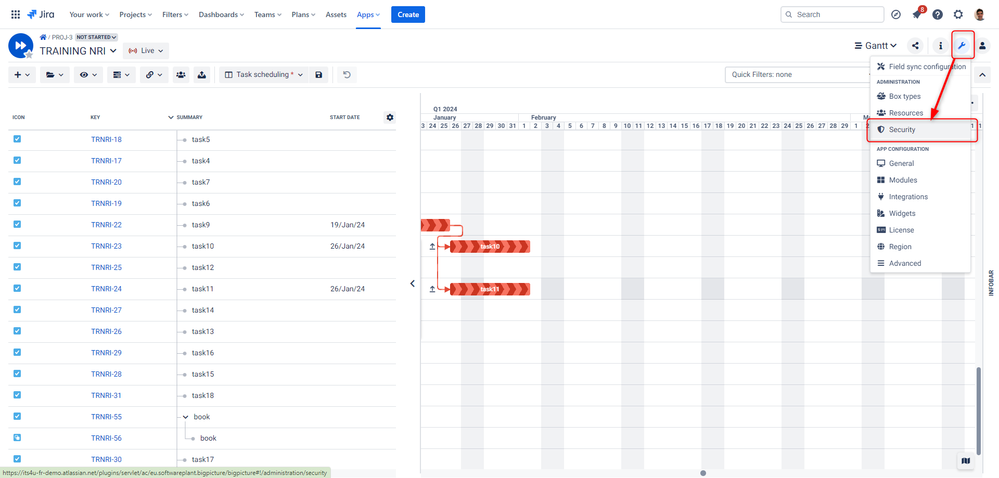
Task: Toggle the TRNRI-23 row checkbox icon
Action: click(x=17, y=245)
